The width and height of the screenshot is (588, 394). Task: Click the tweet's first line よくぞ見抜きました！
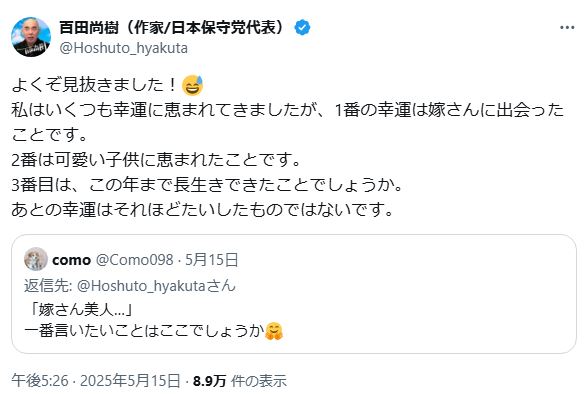pyautogui.click(x=95, y=85)
